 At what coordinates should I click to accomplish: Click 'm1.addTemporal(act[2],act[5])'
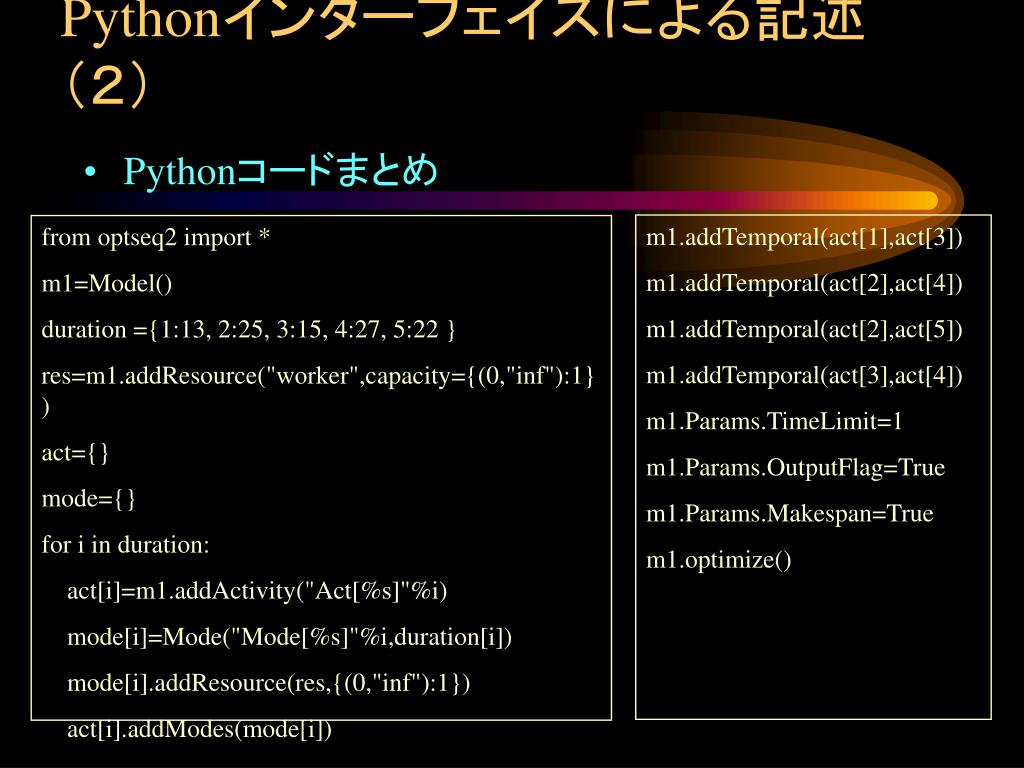(804, 329)
